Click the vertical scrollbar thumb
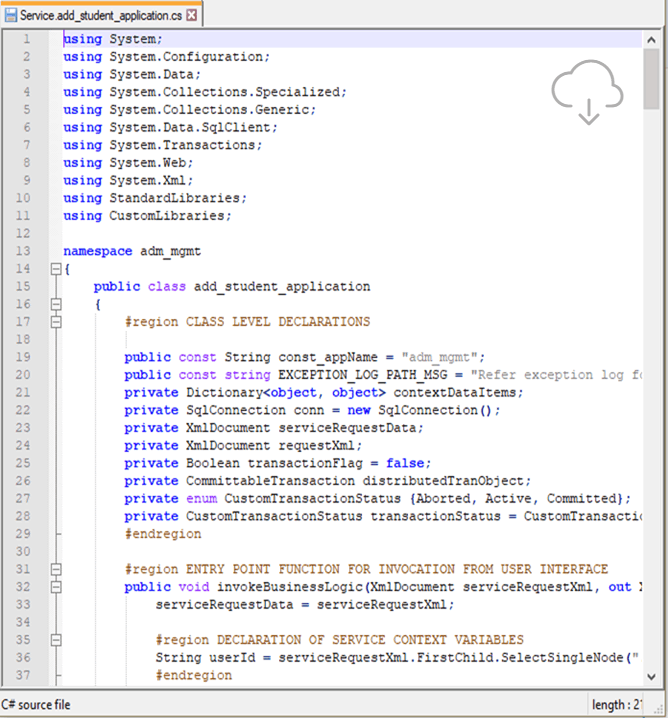 [651, 80]
